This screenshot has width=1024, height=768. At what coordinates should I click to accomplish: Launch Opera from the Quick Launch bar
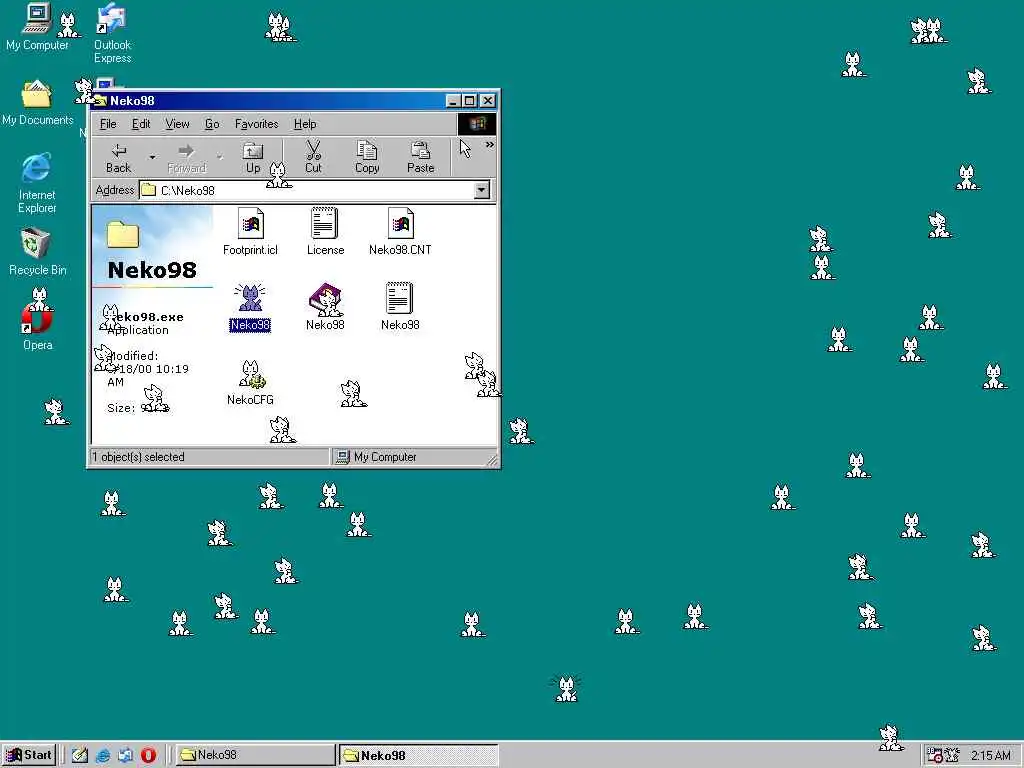coord(148,755)
